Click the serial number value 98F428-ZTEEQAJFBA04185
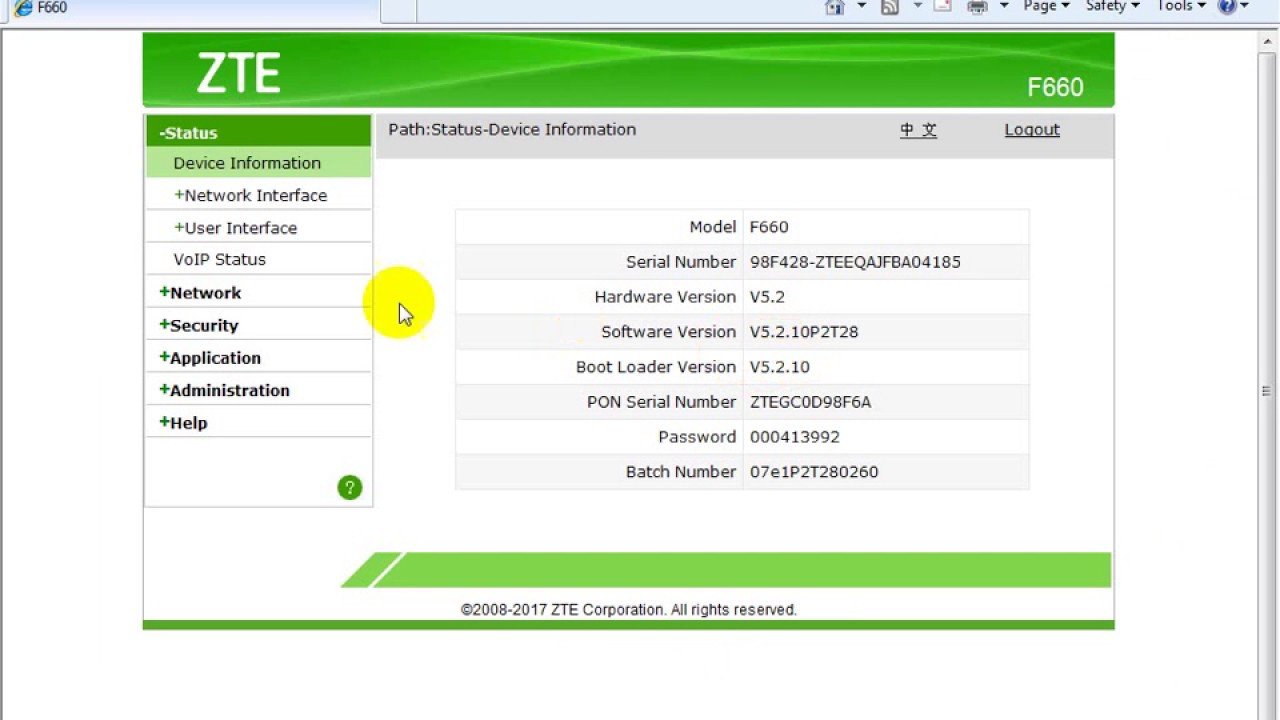 [855, 262]
